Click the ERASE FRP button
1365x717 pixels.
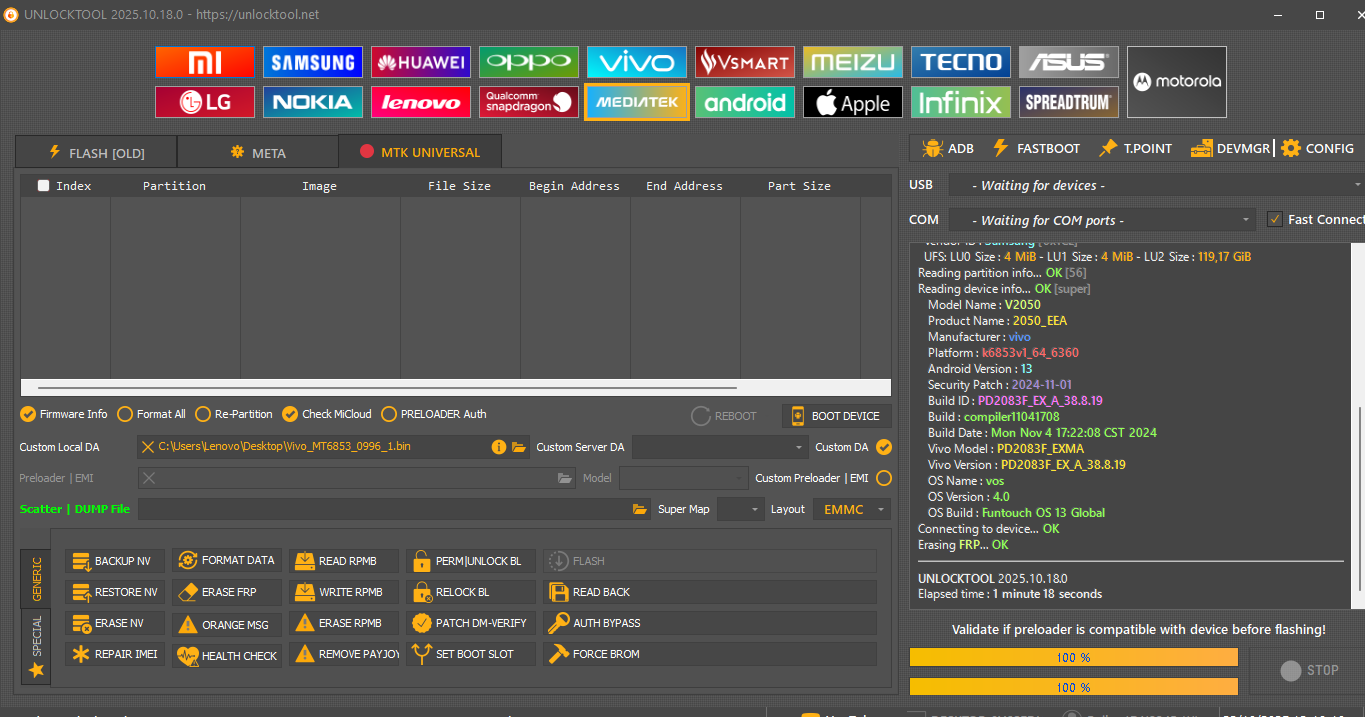point(227,592)
